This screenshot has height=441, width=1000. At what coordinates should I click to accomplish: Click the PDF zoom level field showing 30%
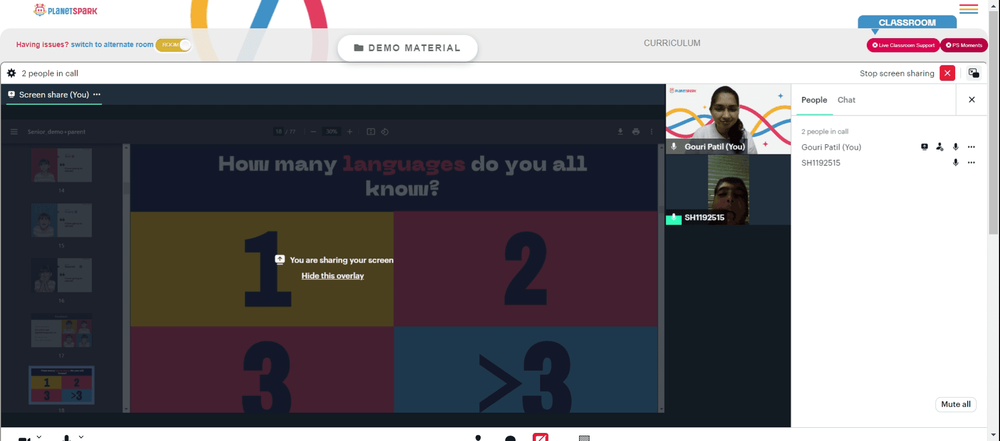click(x=332, y=131)
